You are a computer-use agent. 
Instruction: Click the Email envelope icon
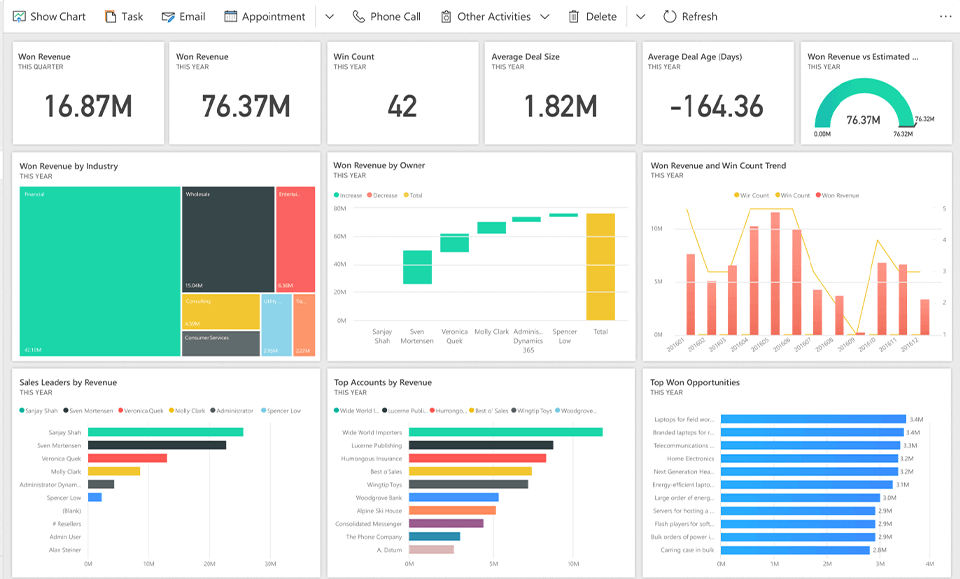168,17
